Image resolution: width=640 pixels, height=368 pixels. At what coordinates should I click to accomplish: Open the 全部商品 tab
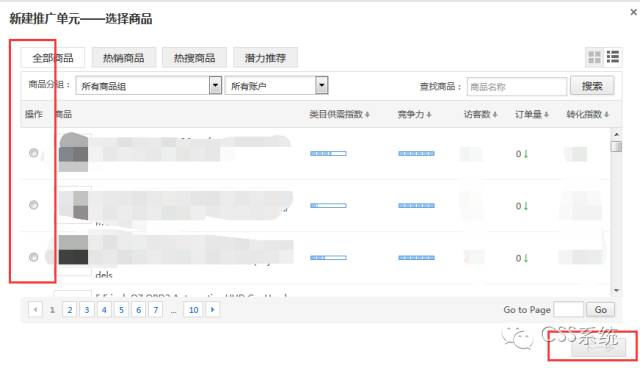[53, 58]
